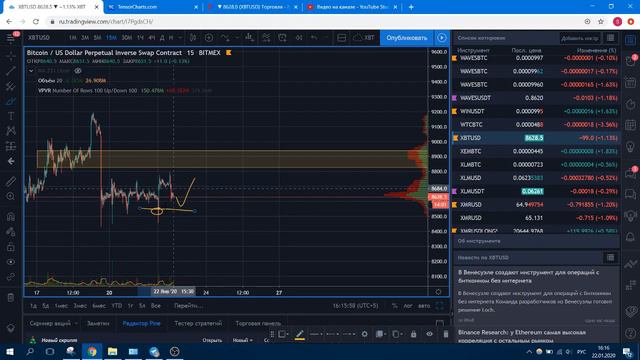
Task: Open Telegram in the Windows taskbar
Action: 154,351
